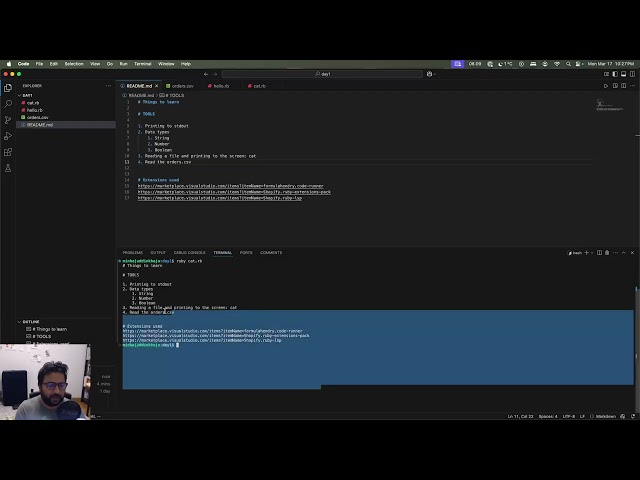The width and height of the screenshot is (640, 480).
Task: Select README.md in file explorer
Action: 65,125
